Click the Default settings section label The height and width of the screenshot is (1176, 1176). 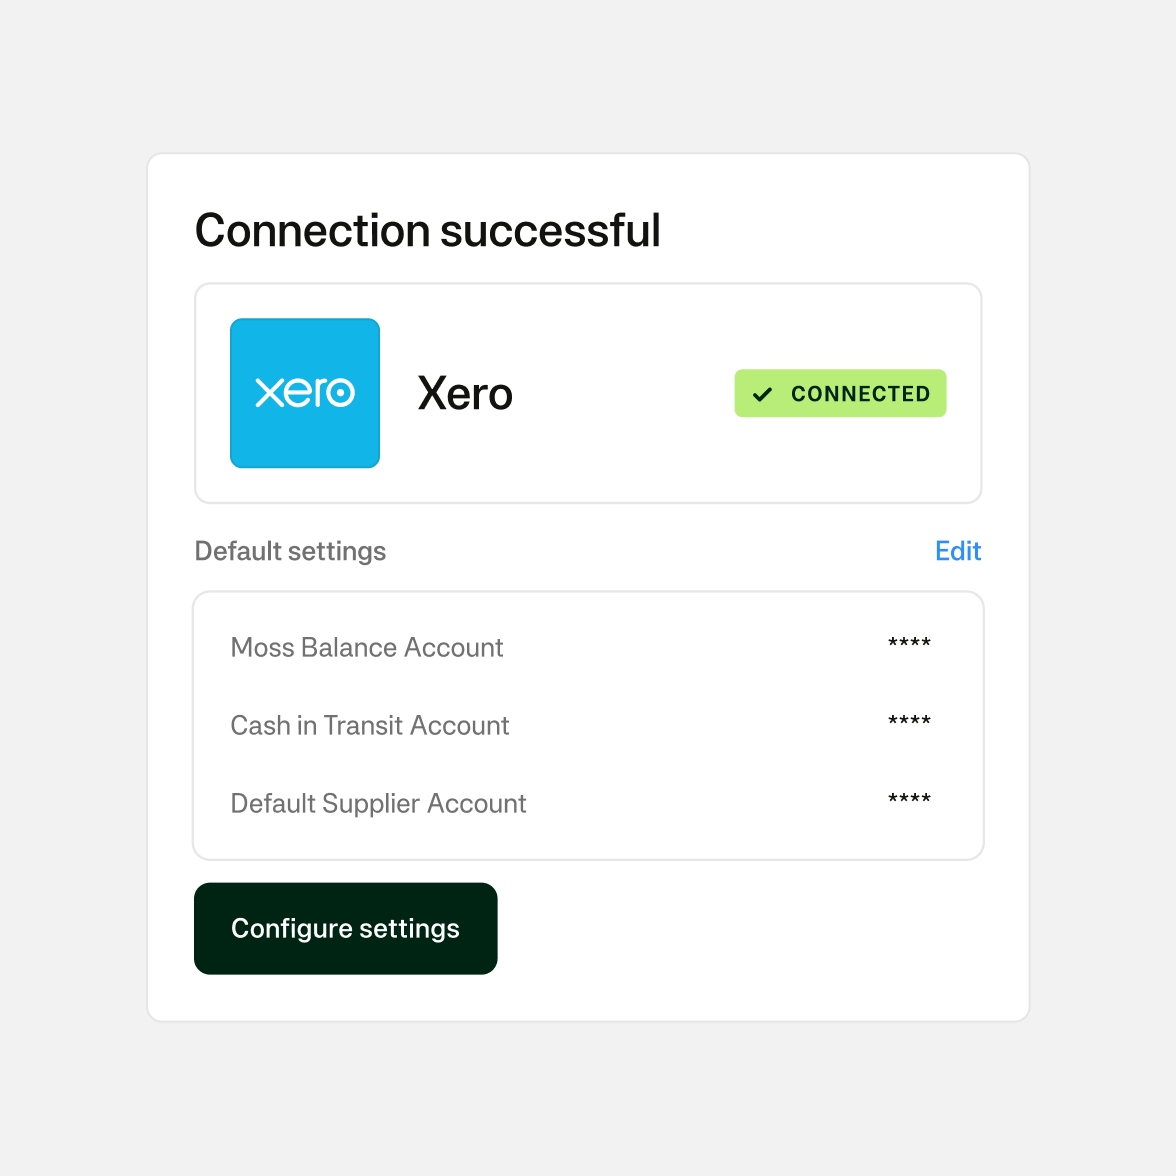click(290, 551)
